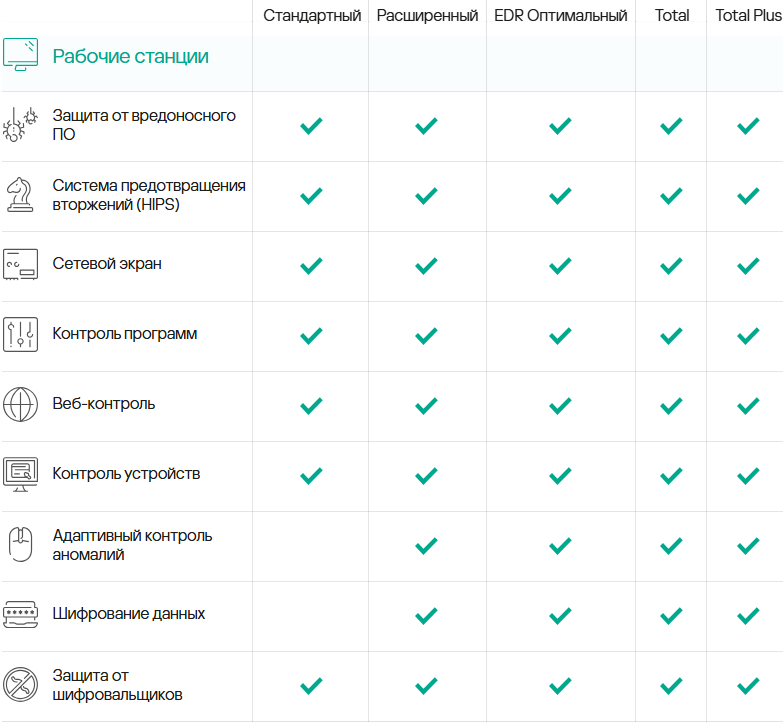Click the firewall icon beside Сетевой экран
This screenshot has height=722, width=783.
[x=20, y=265]
